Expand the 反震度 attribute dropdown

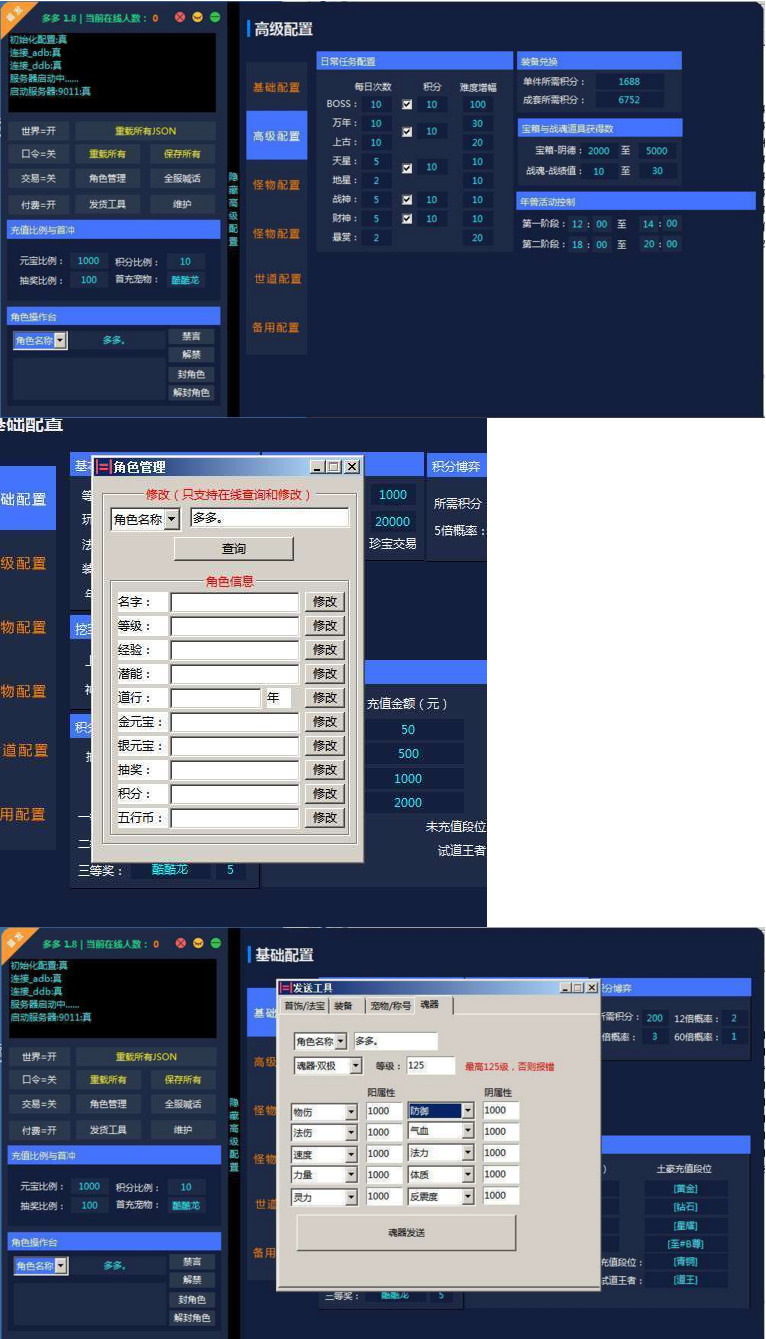467,1196
